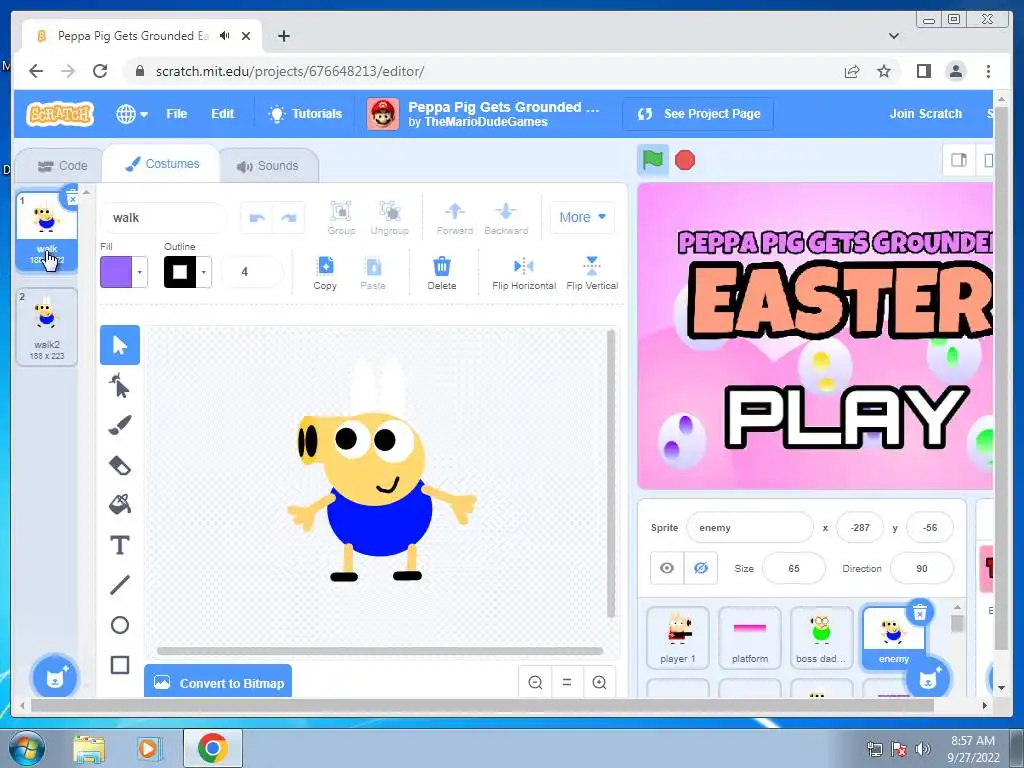Select the Brush tool

(x=120, y=425)
